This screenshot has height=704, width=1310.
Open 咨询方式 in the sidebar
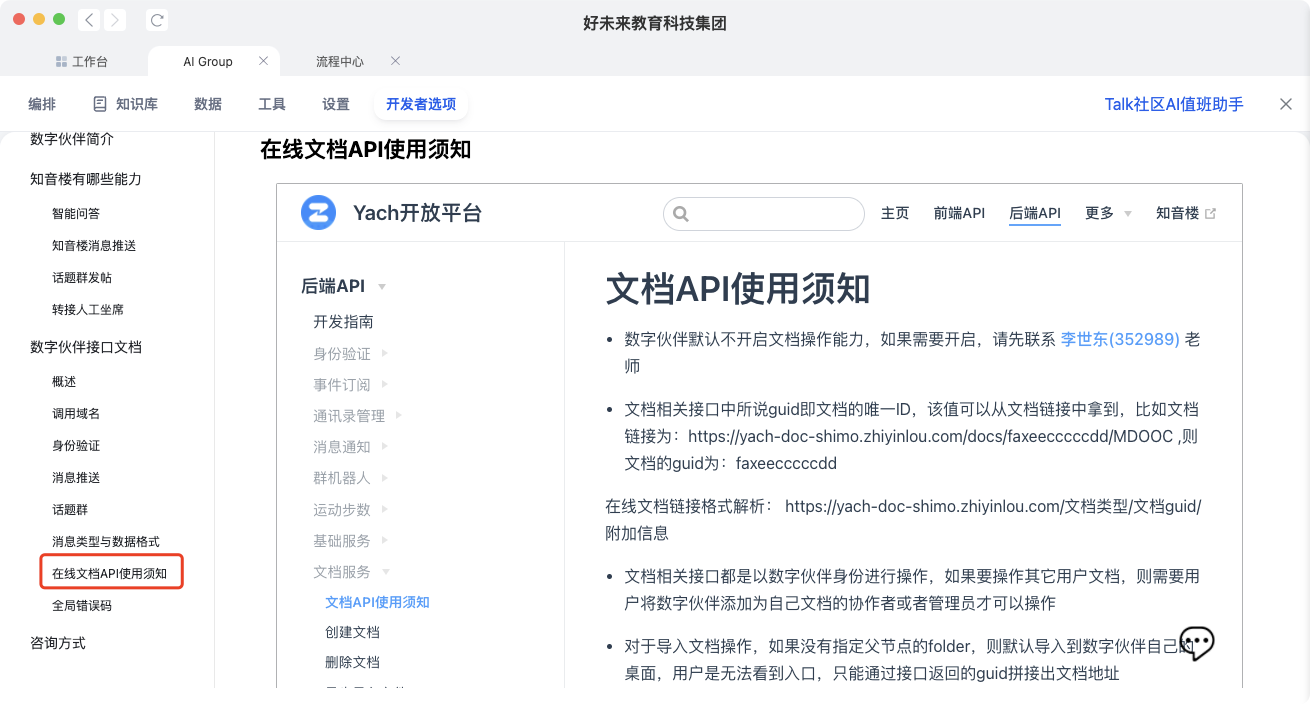[x=58, y=643]
